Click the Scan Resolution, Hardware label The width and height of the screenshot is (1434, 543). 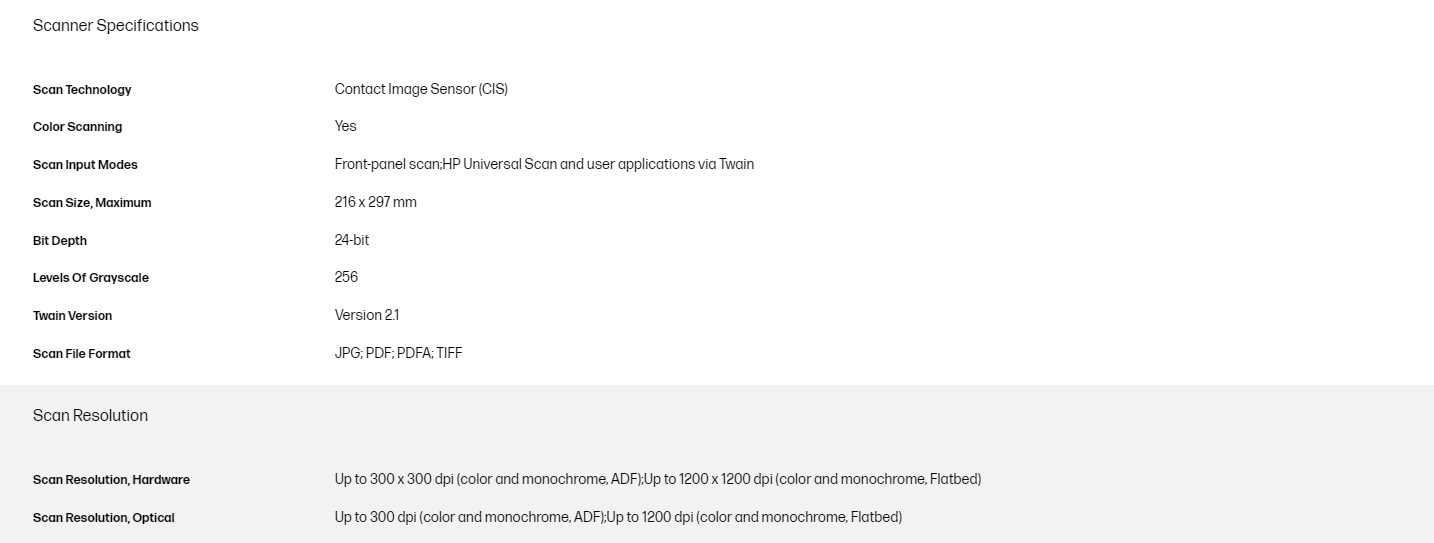pyautogui.click(x=111, y=480)
